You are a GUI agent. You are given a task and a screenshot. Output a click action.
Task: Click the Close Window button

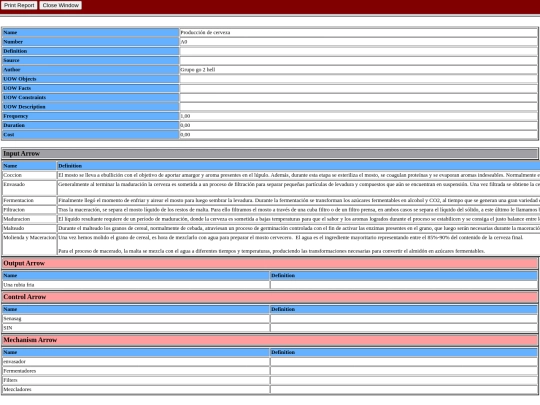(61, 5)
